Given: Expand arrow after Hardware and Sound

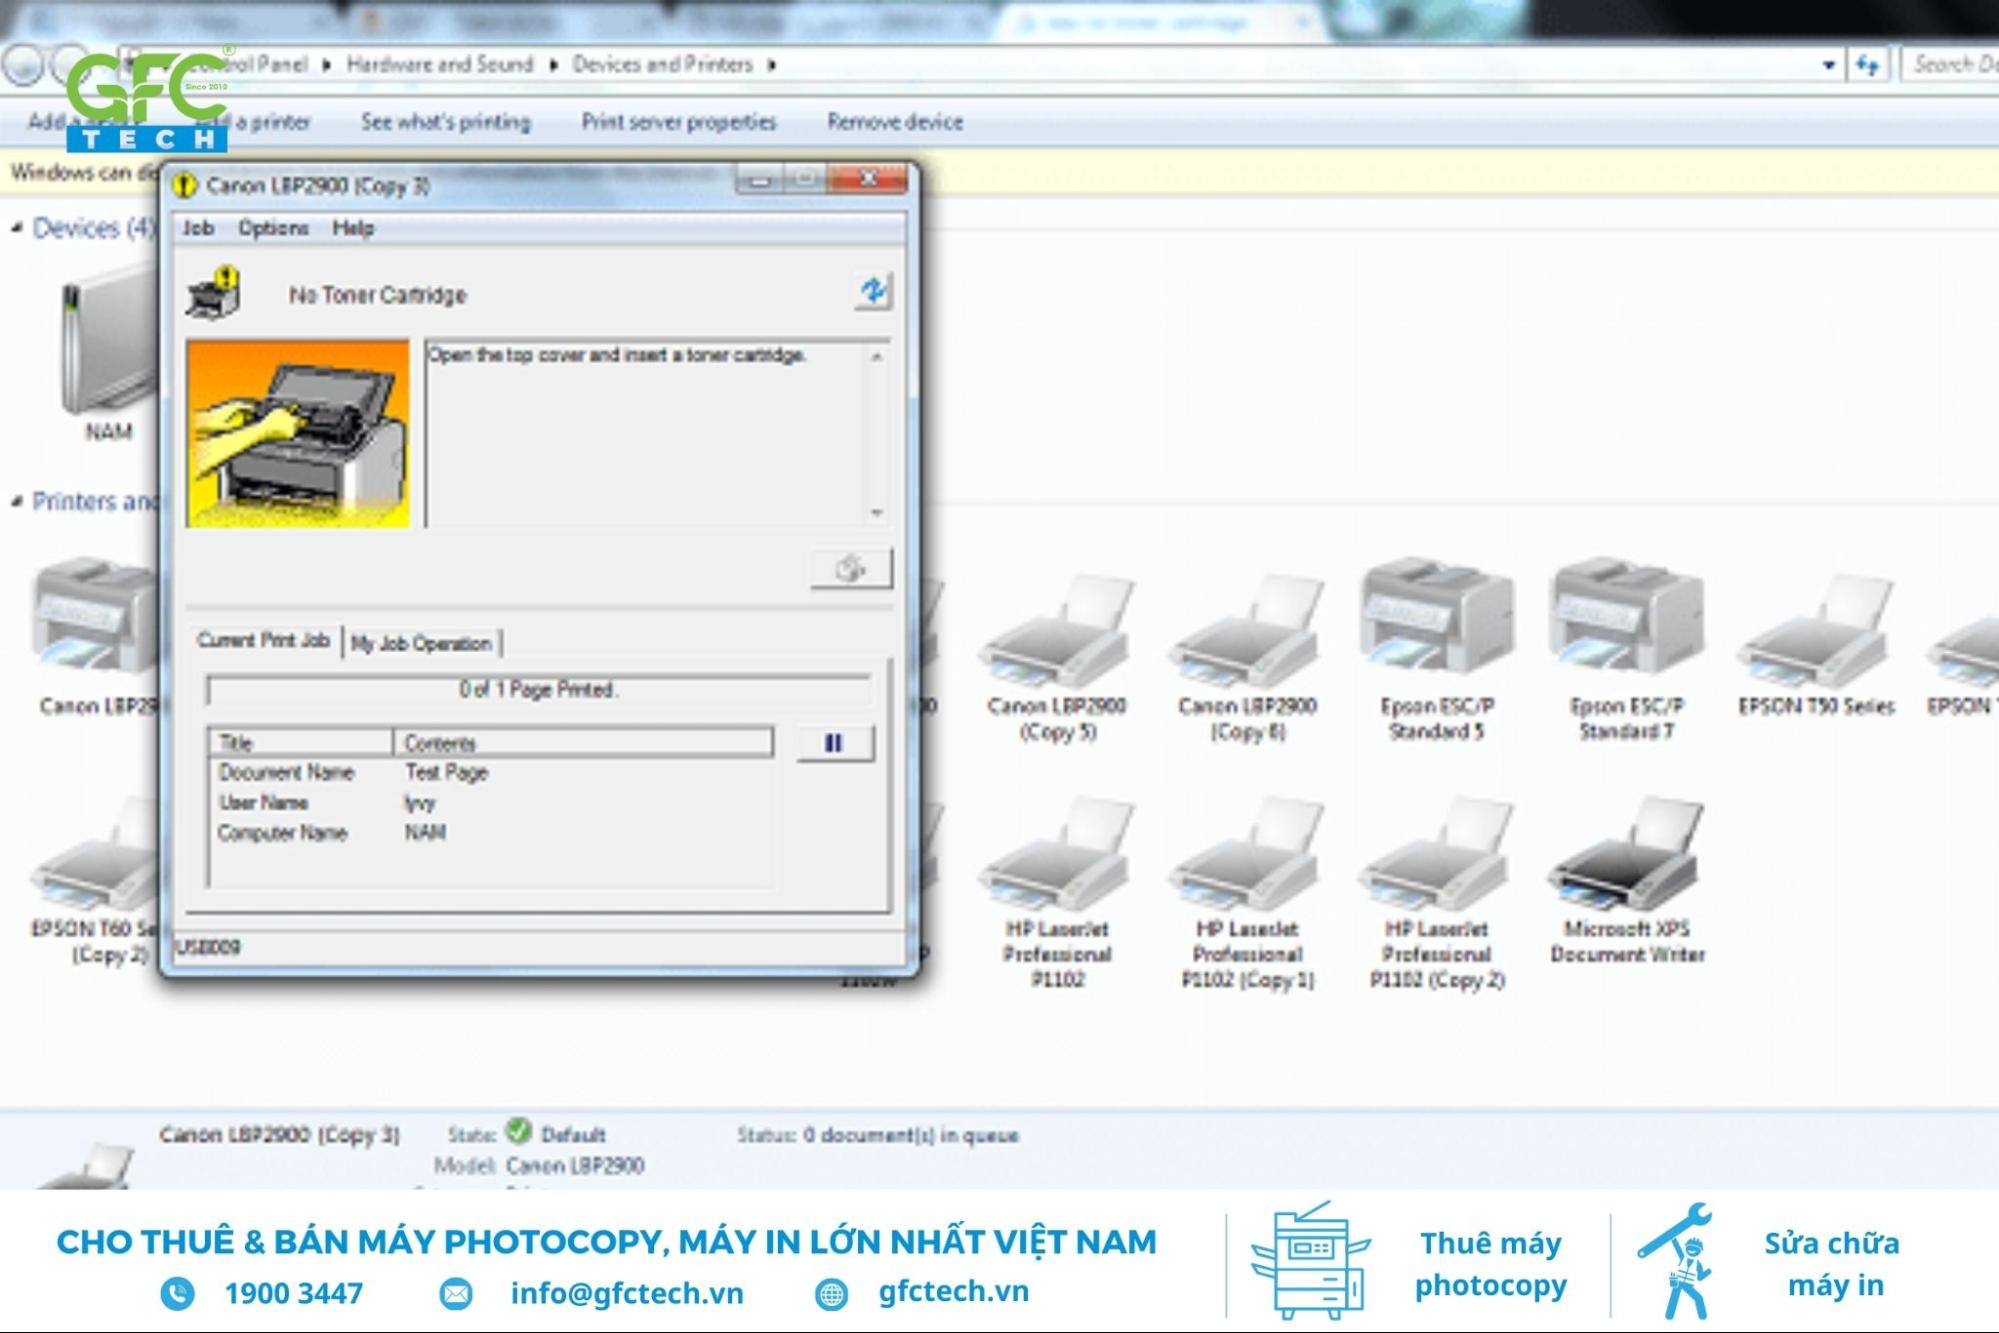Looking at the screenshot, I should point(553,65).
